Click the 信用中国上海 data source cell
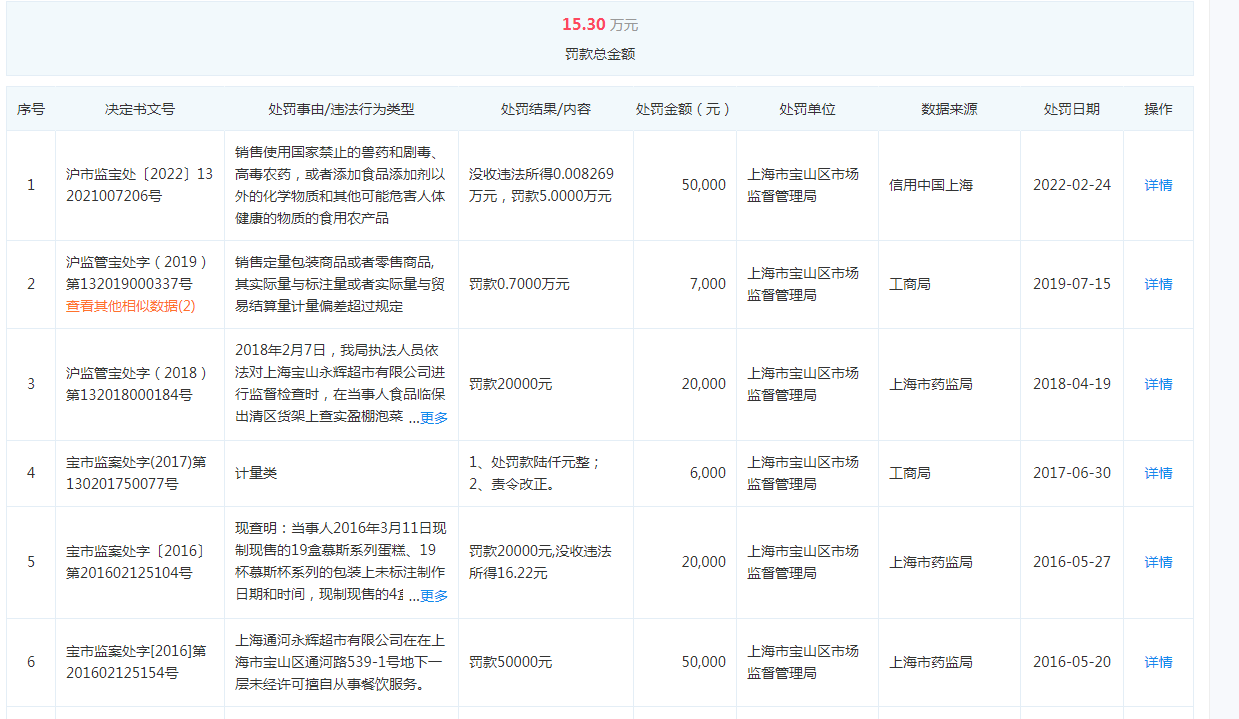 click(931, 185)
